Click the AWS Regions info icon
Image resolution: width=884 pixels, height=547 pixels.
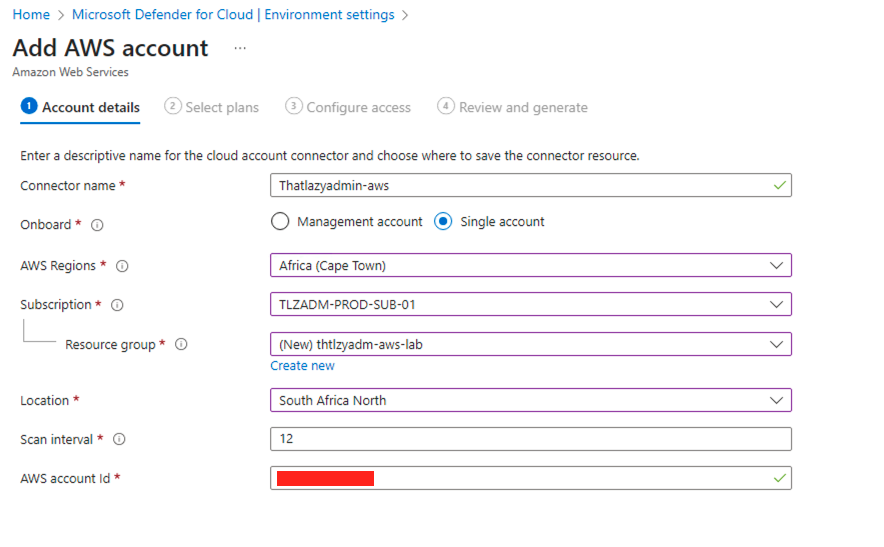tap(122, 266)
